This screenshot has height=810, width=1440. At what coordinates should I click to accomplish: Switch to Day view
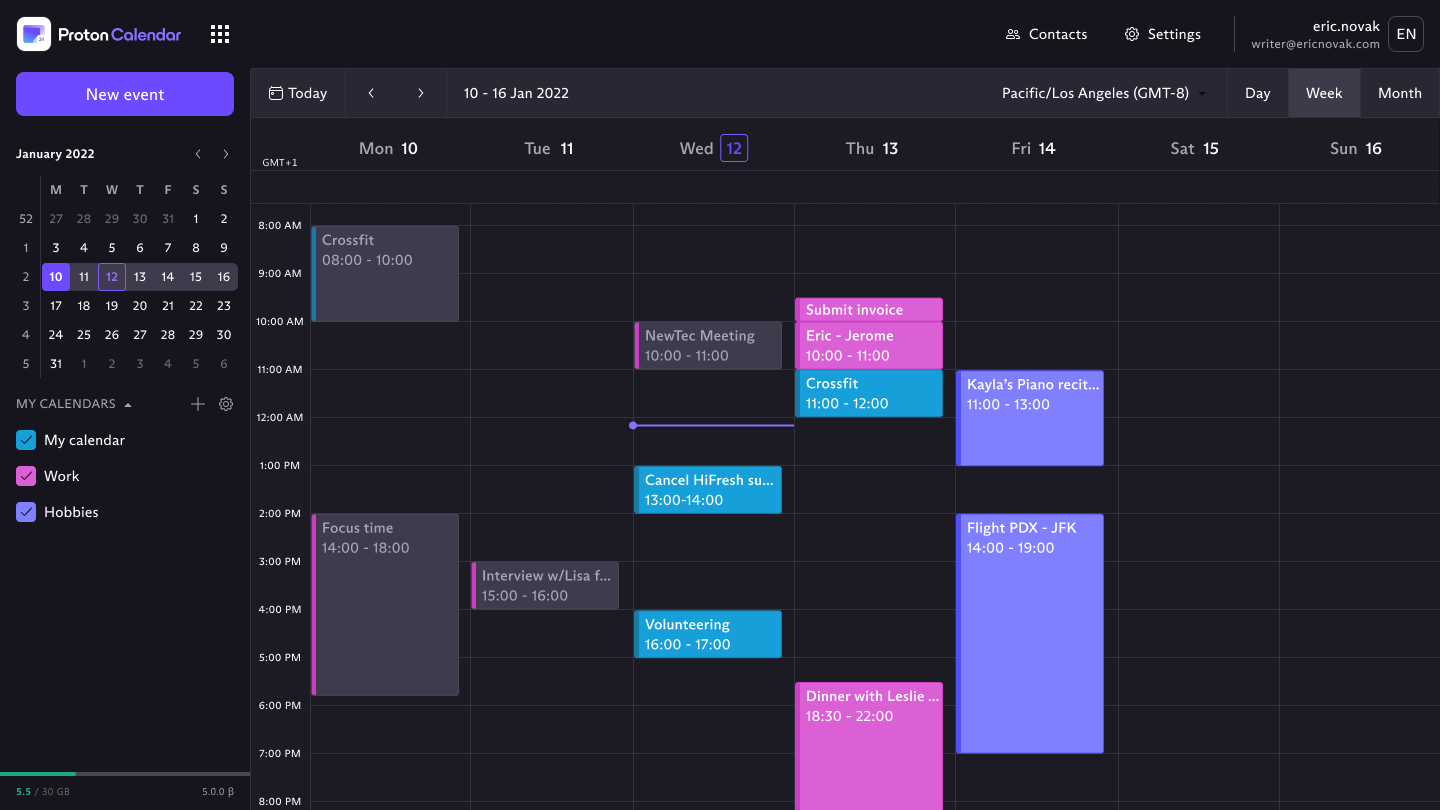click(x=1257, y=92)
